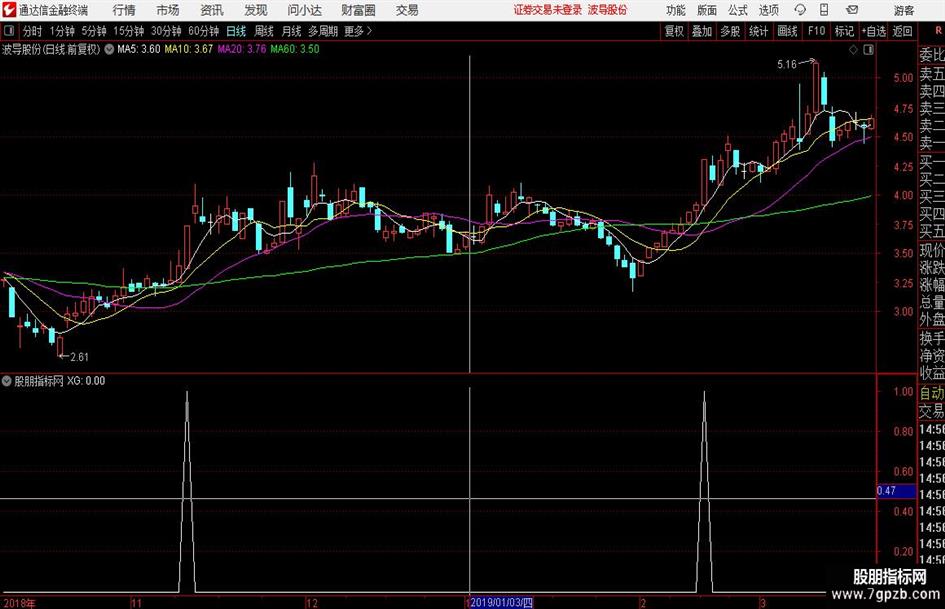Screen dimensions: 945x609
Task: Click the MA5: 3.60 label
Action: point(139,49)
